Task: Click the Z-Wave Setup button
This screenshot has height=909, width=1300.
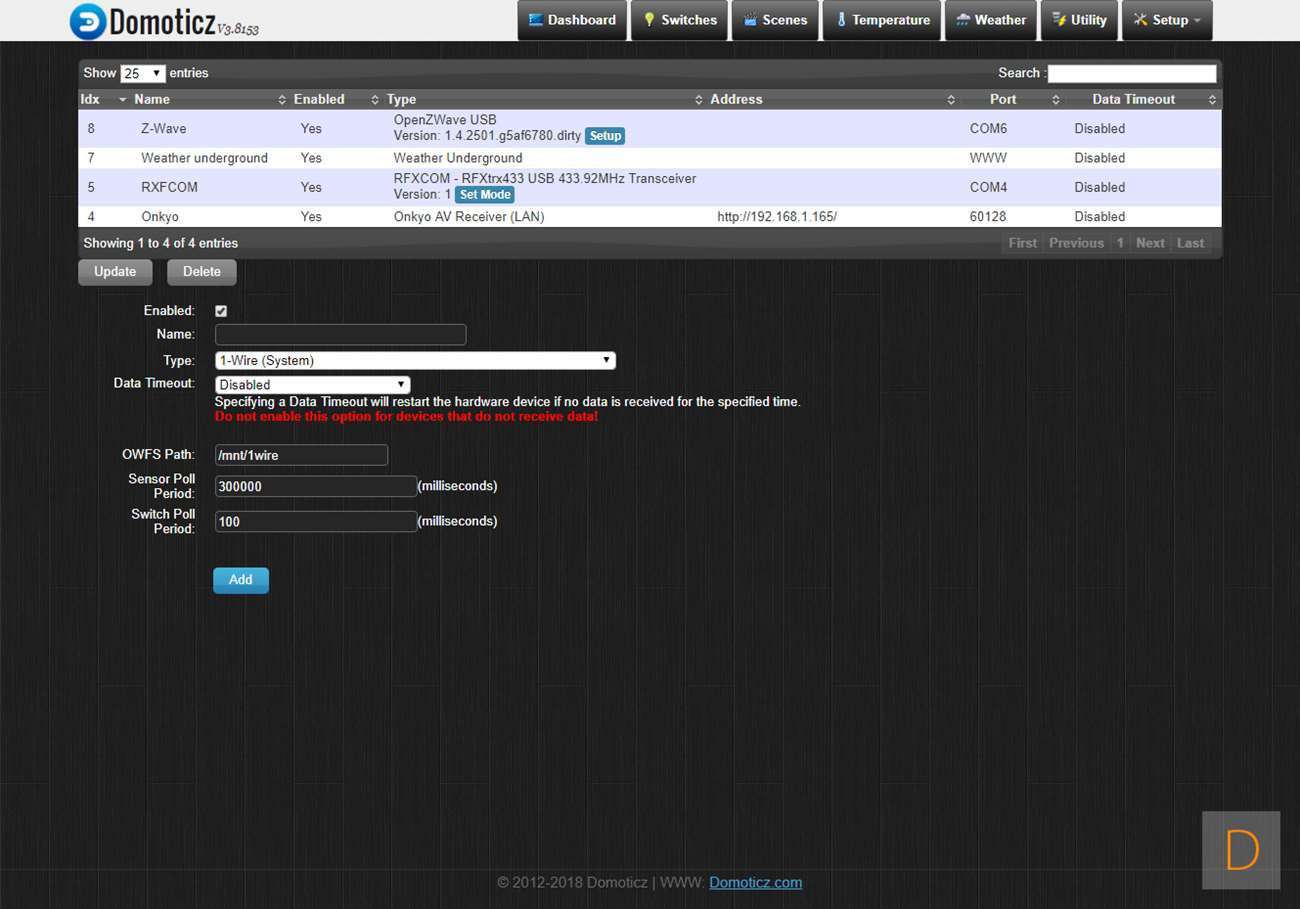Action: click(604, 136)
